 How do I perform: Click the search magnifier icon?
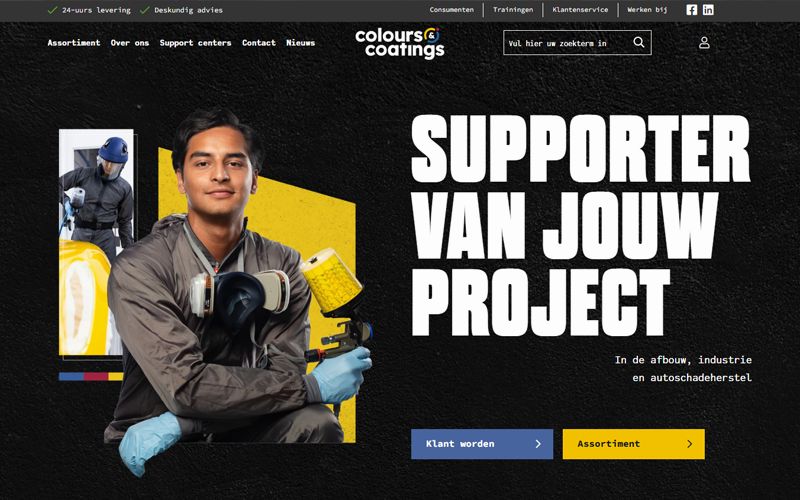(639, 42)
